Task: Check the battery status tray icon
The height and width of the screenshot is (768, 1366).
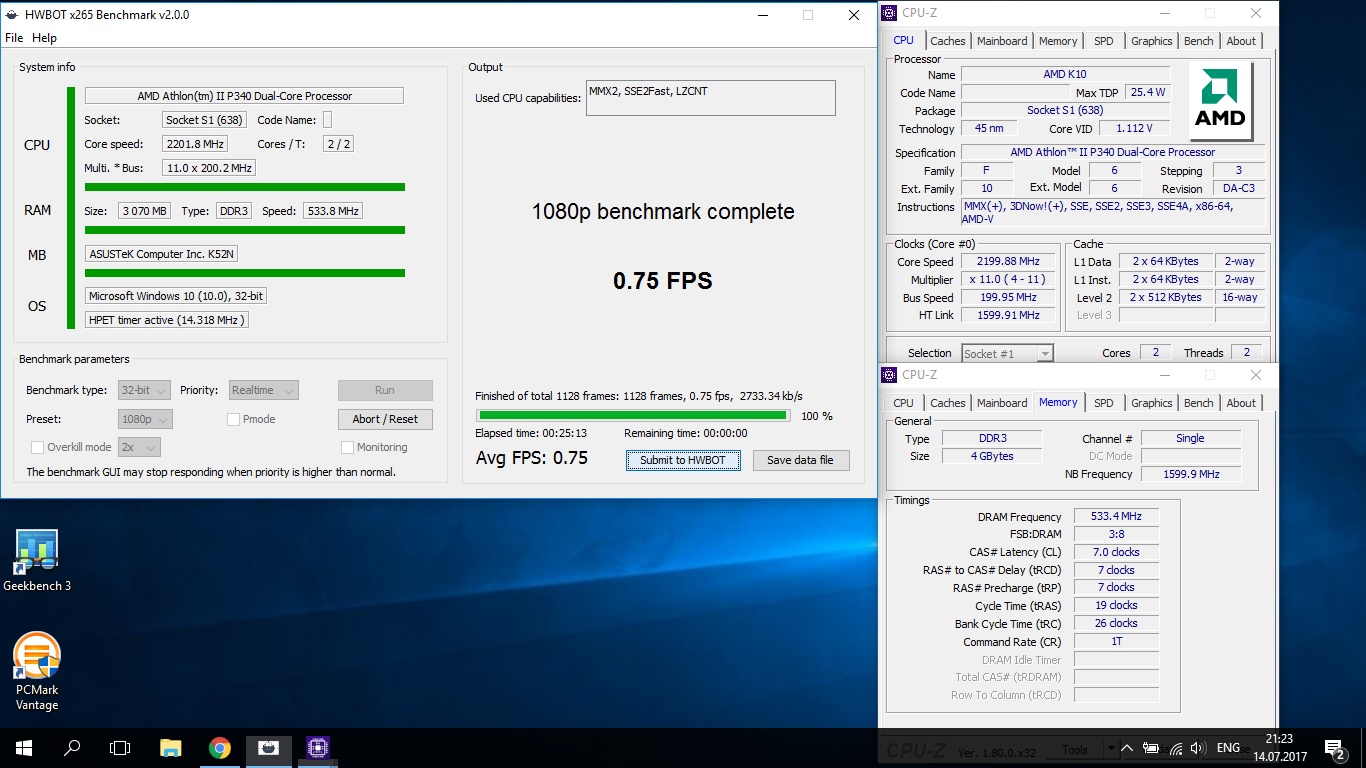Action: click(1151, 748)
